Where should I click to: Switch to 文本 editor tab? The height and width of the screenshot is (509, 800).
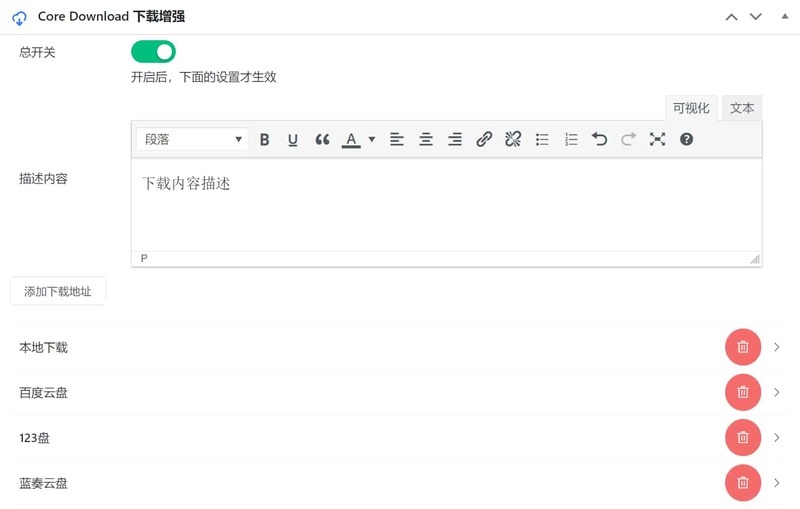point(742,108)
